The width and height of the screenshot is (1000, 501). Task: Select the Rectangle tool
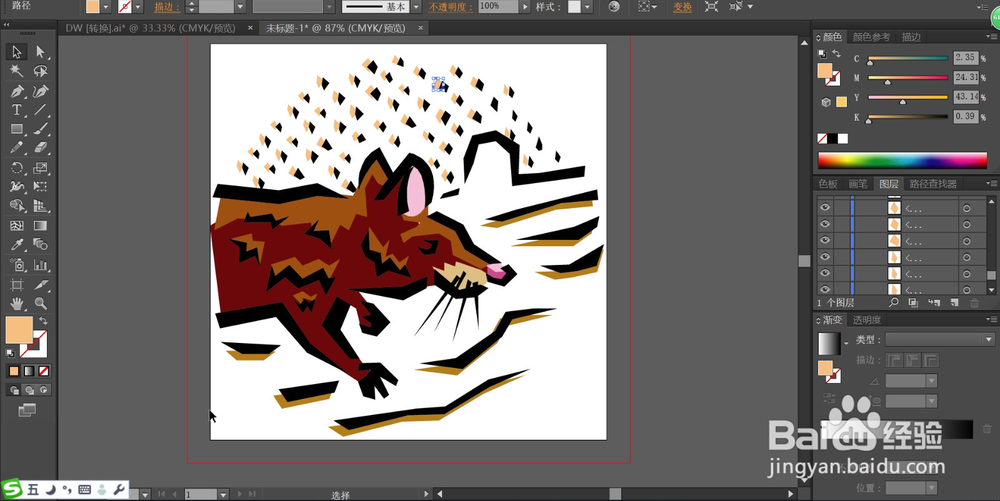17,129
